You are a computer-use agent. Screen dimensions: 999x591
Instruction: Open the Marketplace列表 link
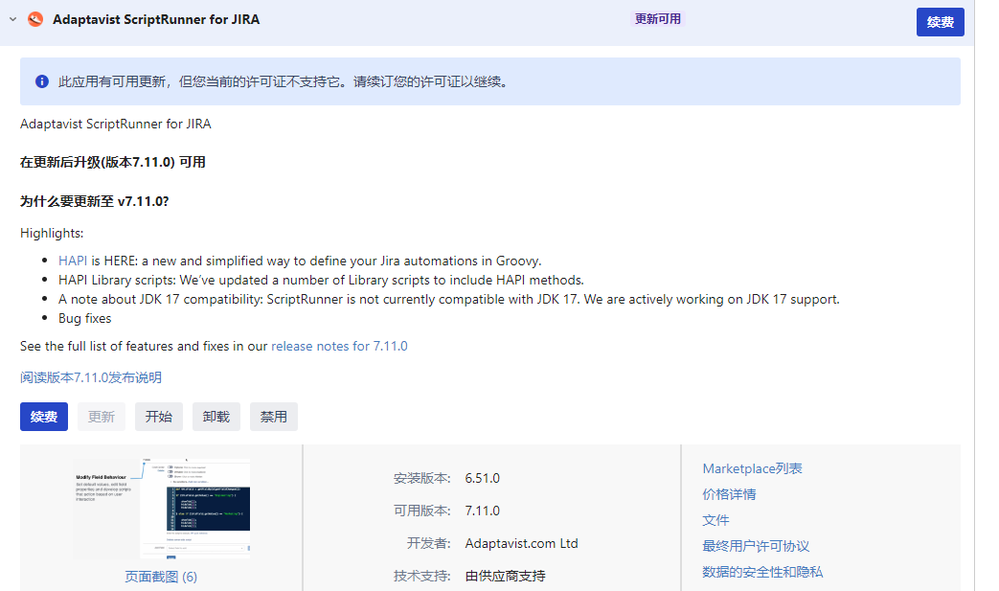752,469
